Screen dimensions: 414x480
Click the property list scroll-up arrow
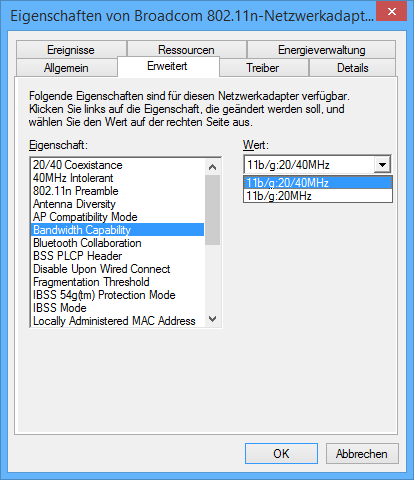point(212,167)
